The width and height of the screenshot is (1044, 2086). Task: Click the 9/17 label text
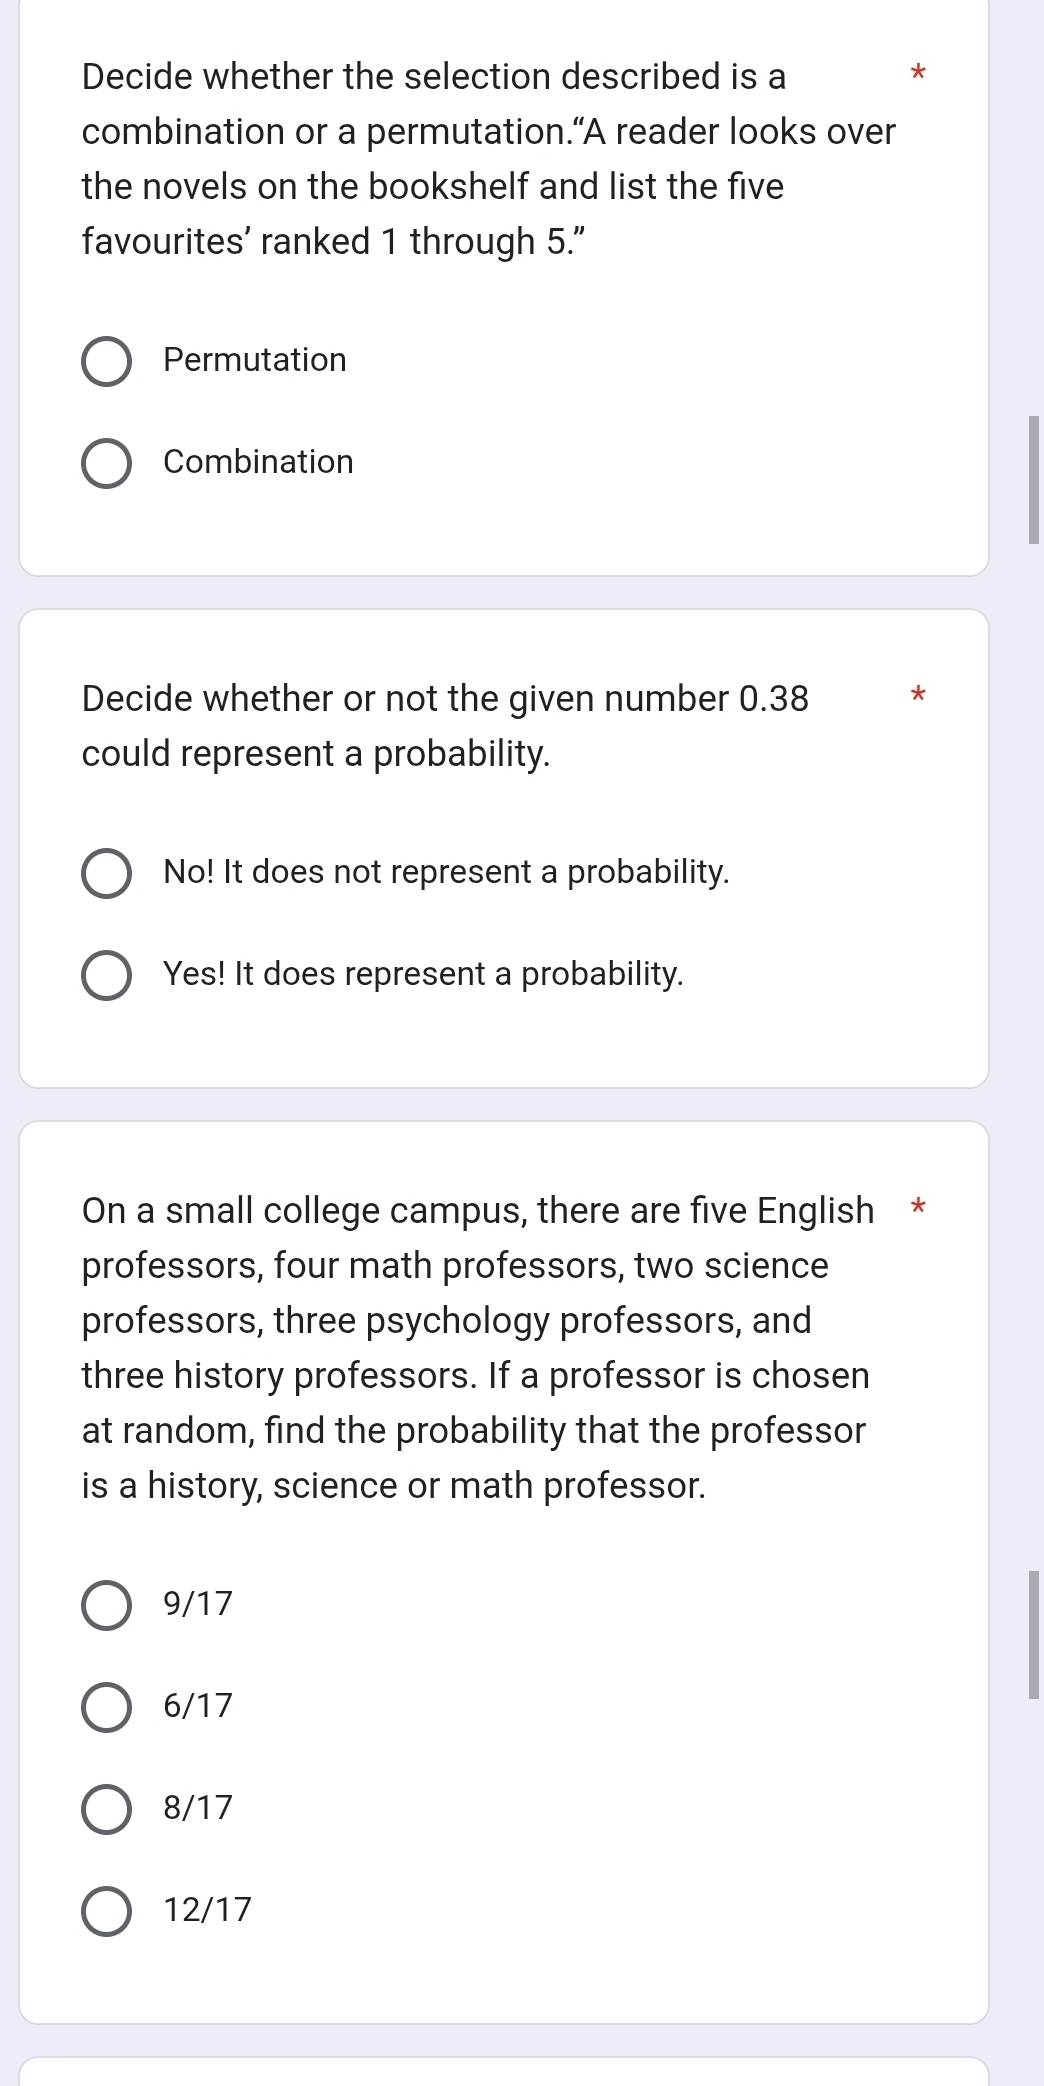click(198, 1604)
